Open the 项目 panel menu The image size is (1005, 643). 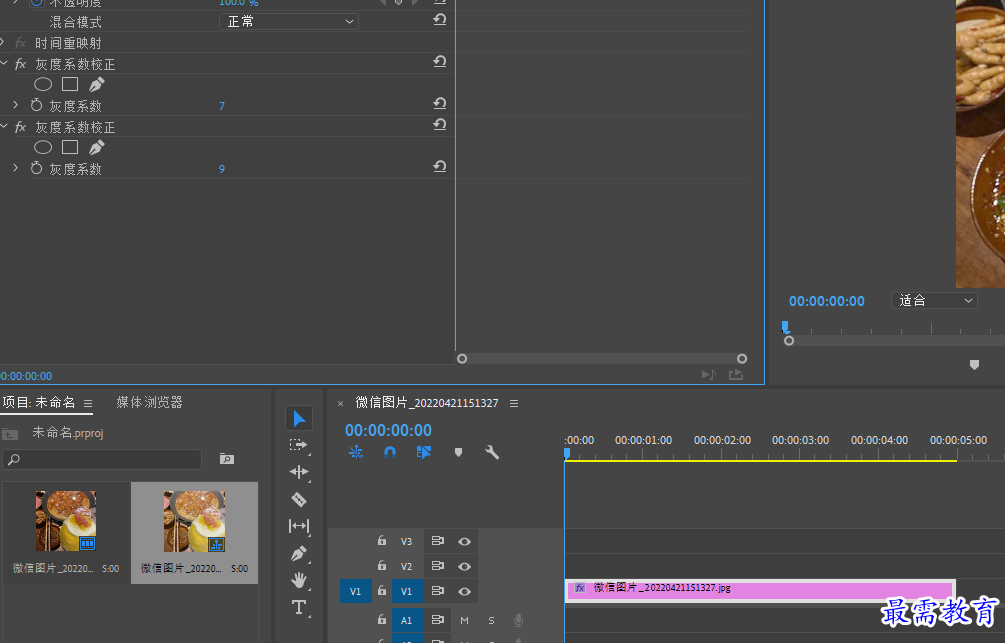coord(88,403)
